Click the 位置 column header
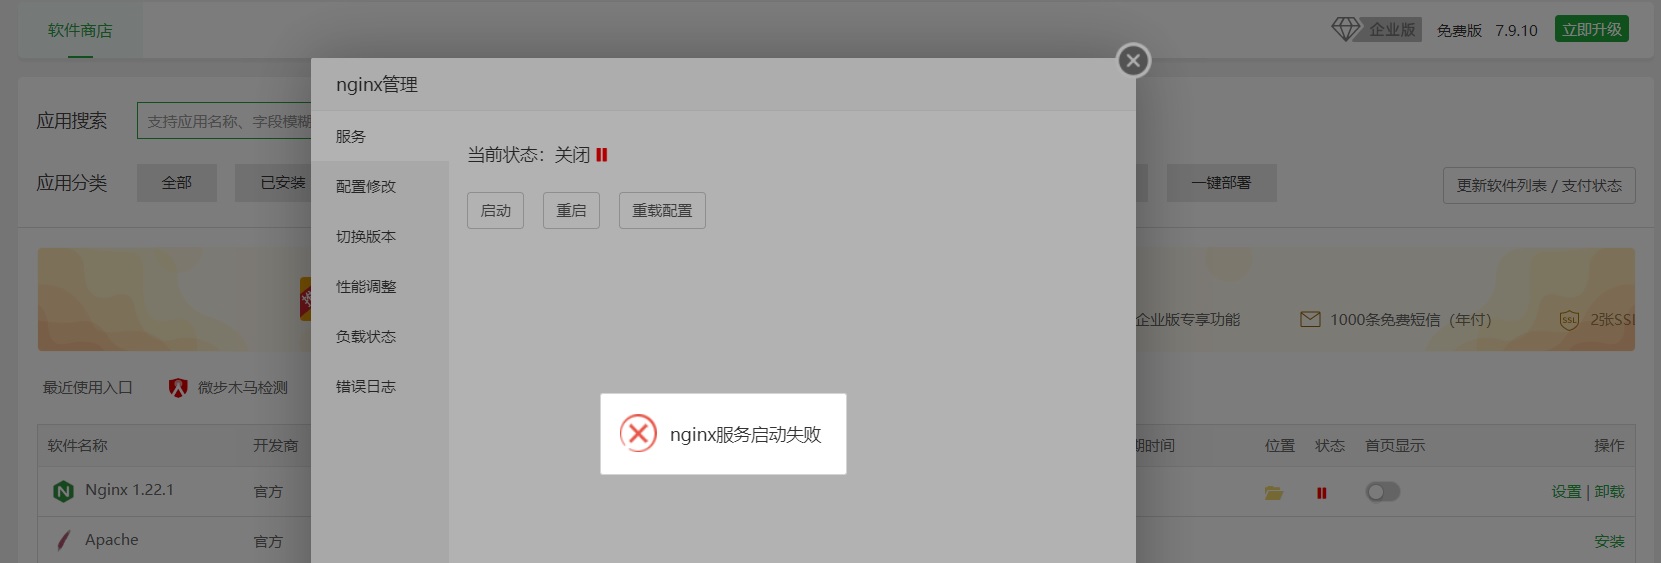The width and height of the screenshot is (1661, 563). click(x=1280, y=446)
